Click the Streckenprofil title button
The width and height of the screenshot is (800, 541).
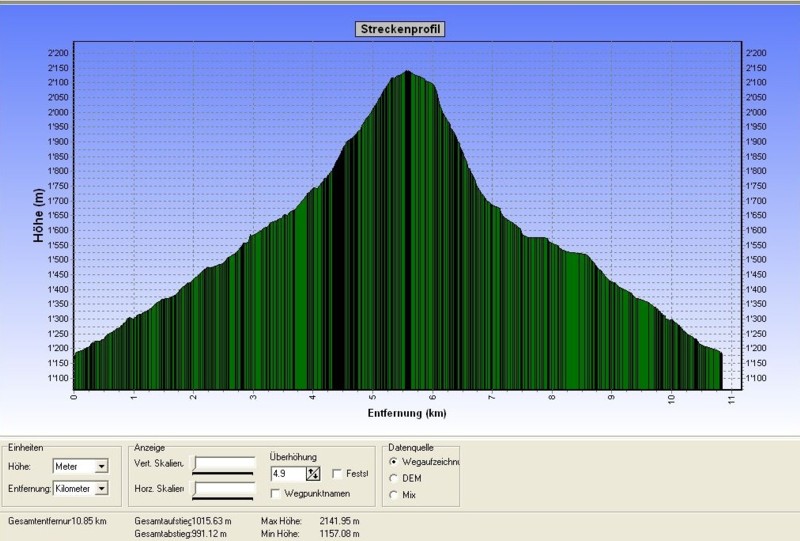[x=399, y=29]
